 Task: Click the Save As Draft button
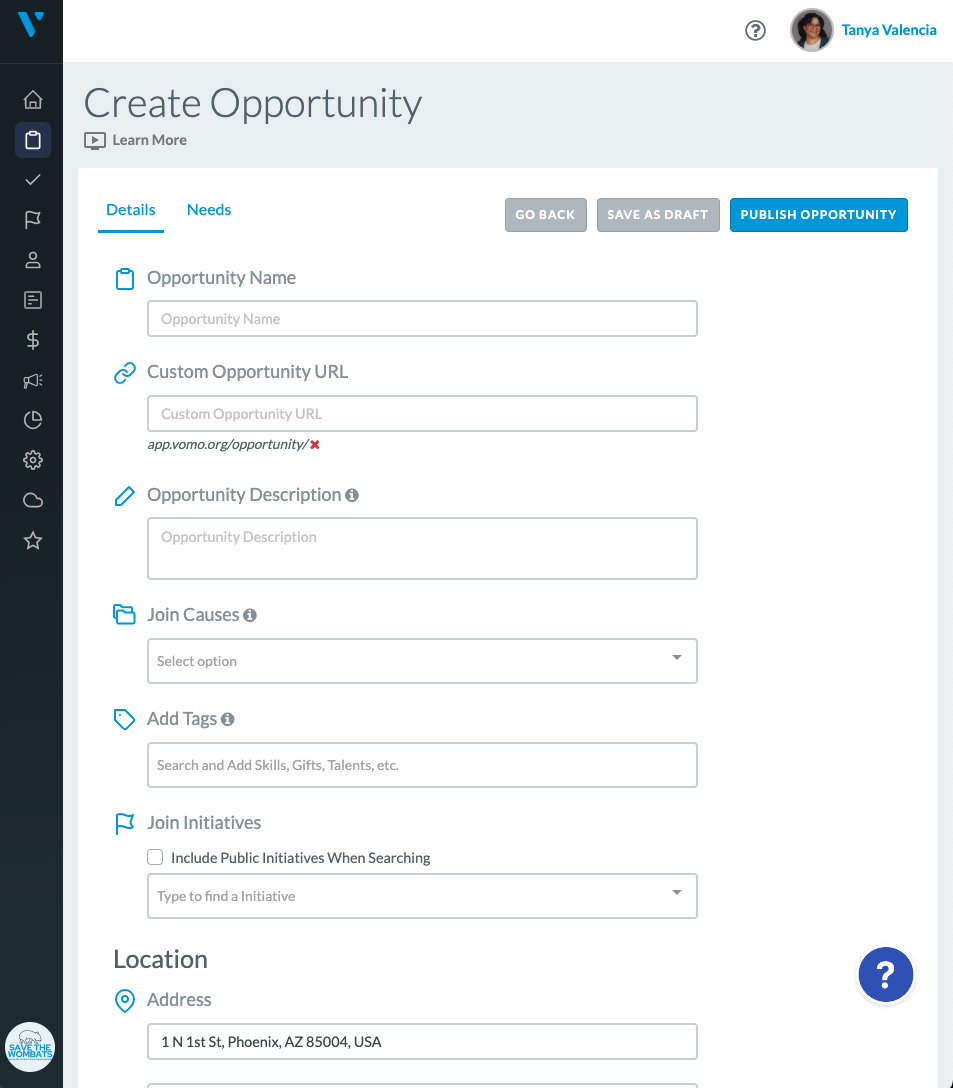click(658, 215)
